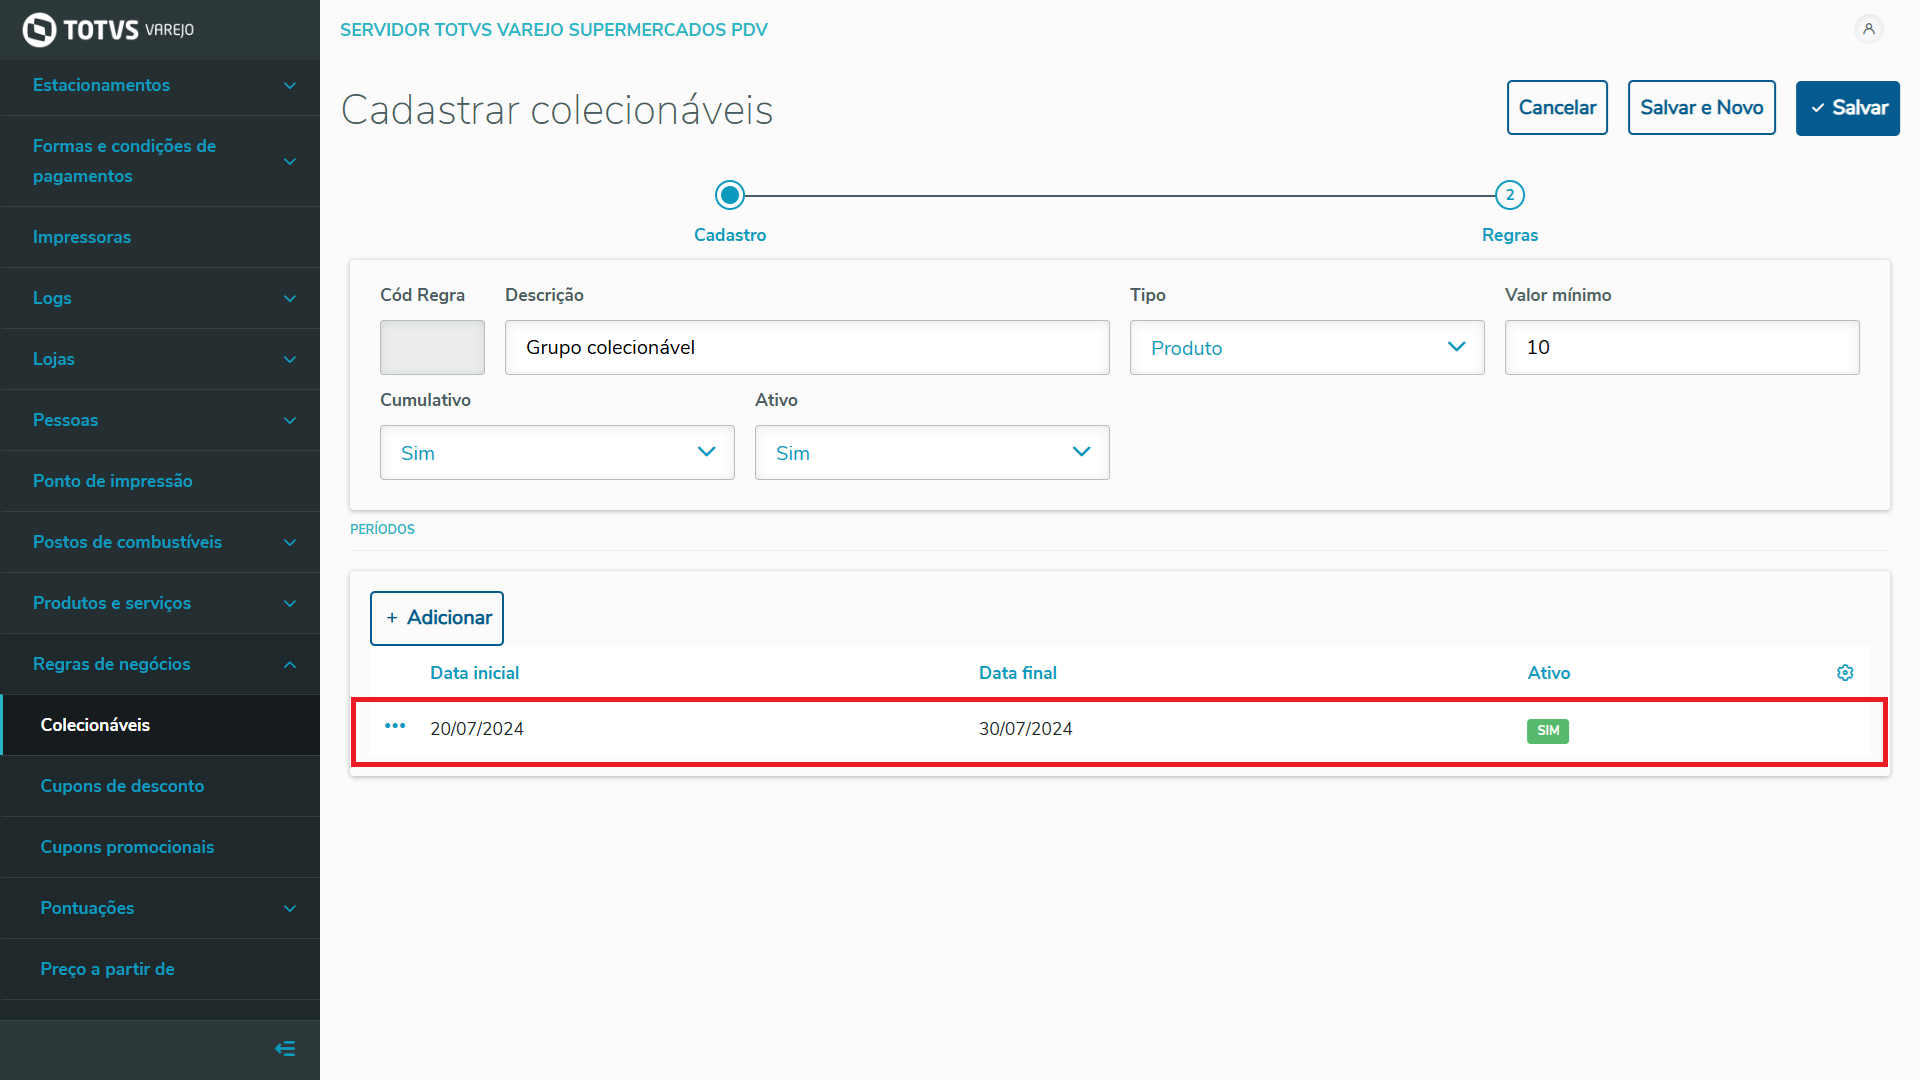Open table column settings gear
The image size is (1920, 1080).
coord(1845,673)
